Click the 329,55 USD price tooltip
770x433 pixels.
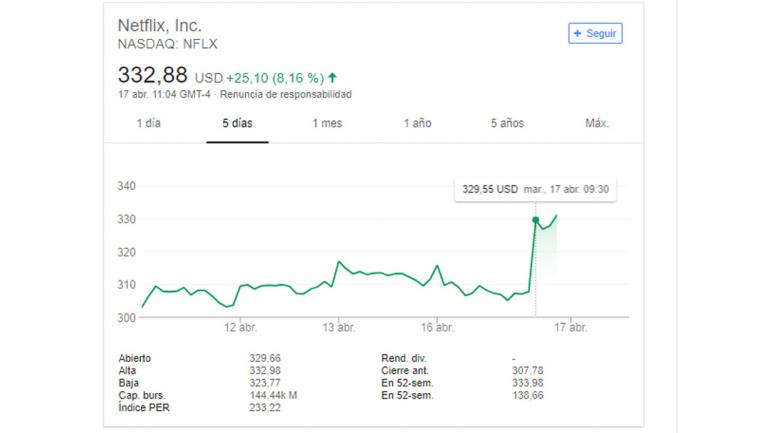pos(490,188)
